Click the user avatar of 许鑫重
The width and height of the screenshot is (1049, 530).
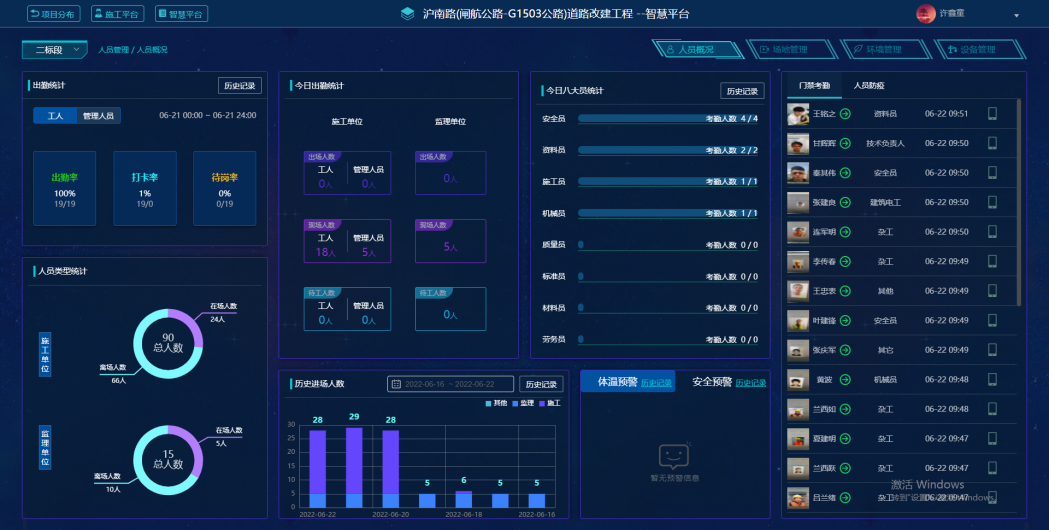[x=925, y=13]
